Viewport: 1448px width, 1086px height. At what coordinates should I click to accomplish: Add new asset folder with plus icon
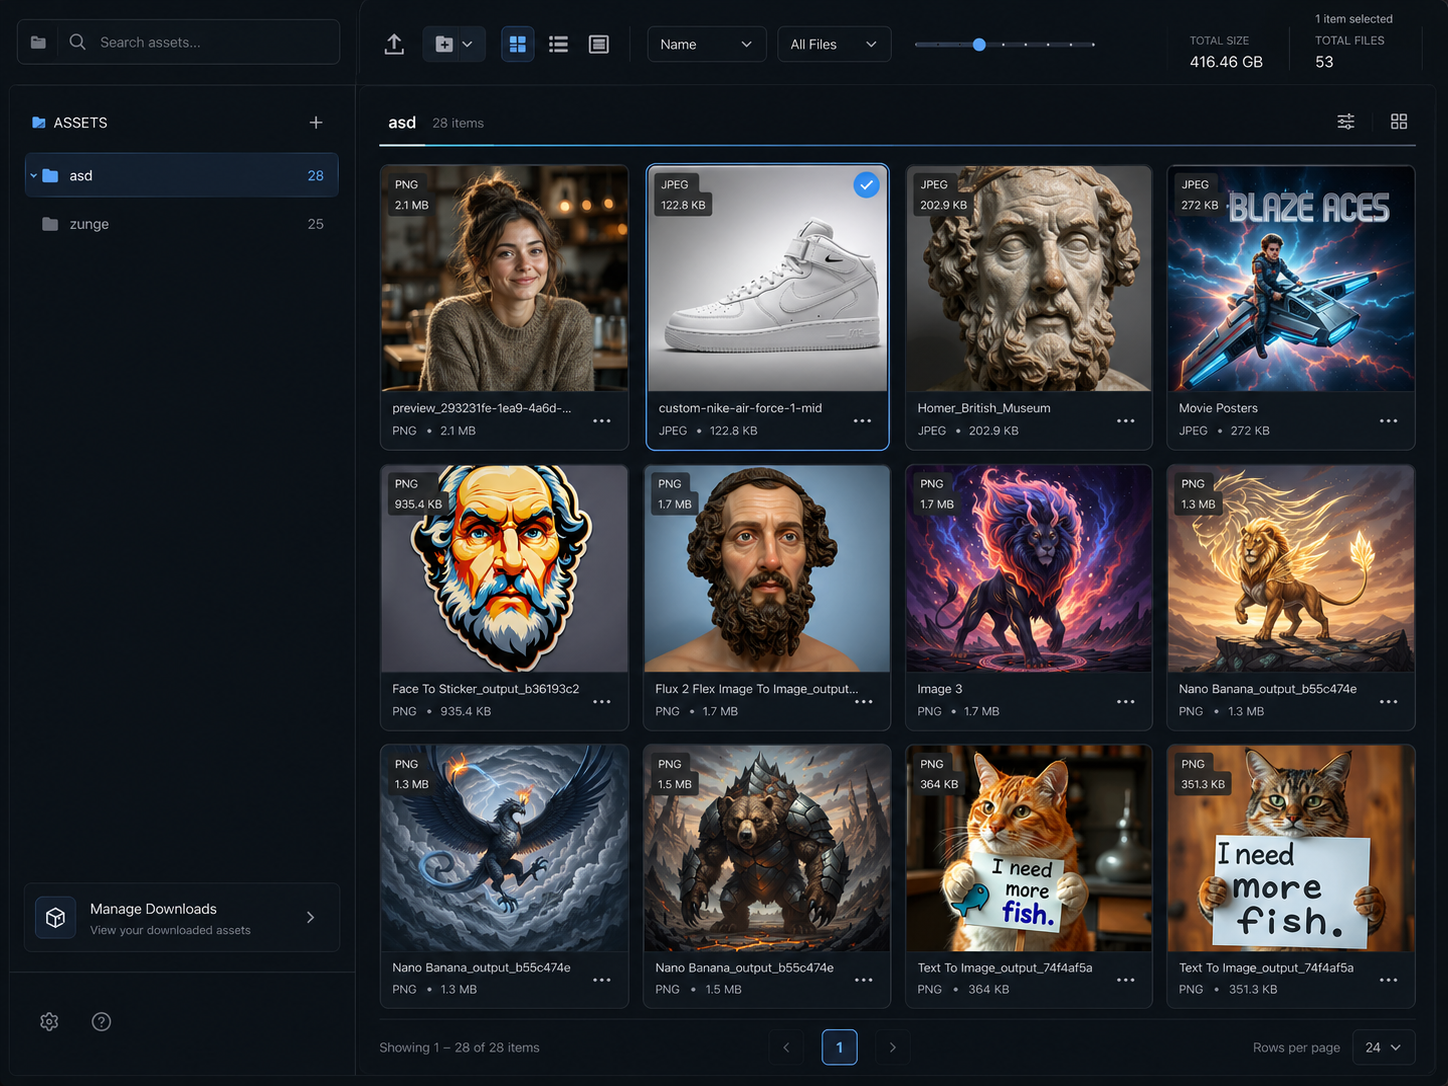316,122
